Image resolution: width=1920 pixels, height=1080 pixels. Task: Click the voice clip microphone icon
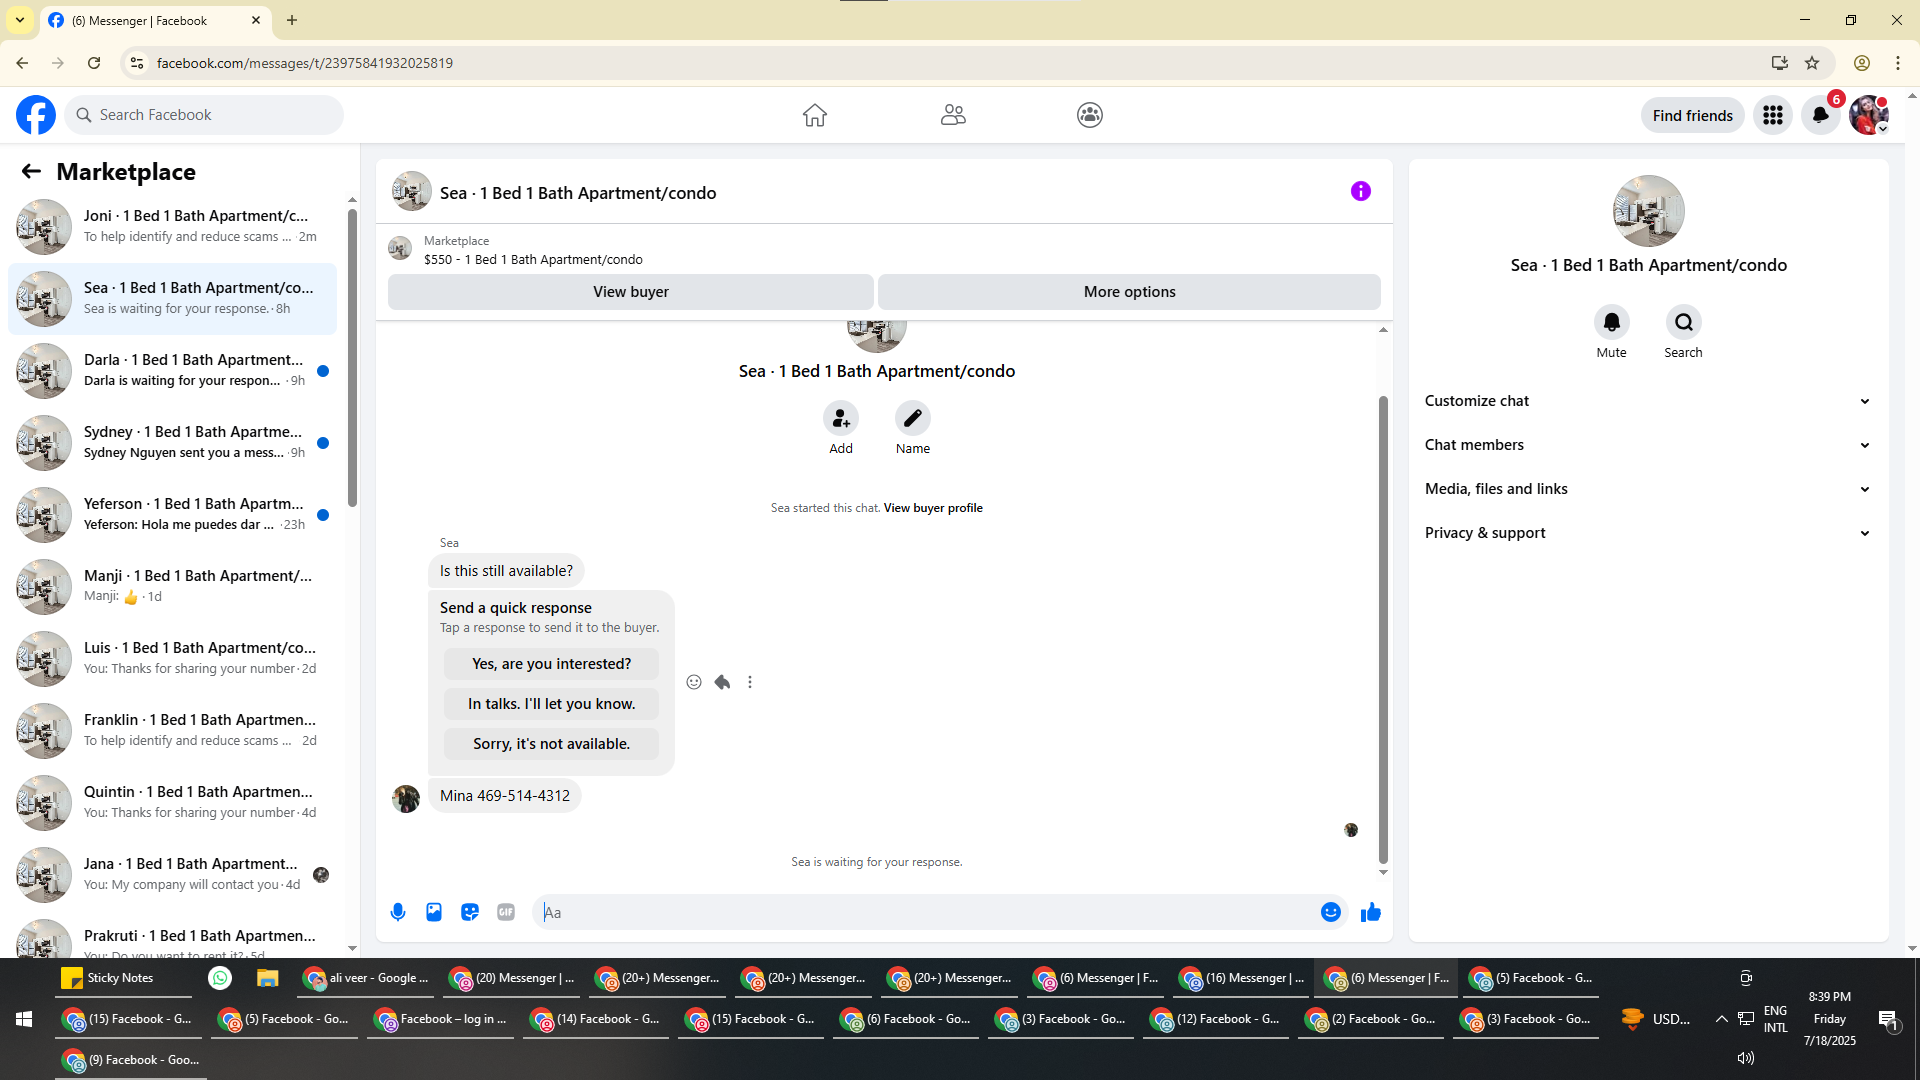pyautogui.click(x=398, y=912)
